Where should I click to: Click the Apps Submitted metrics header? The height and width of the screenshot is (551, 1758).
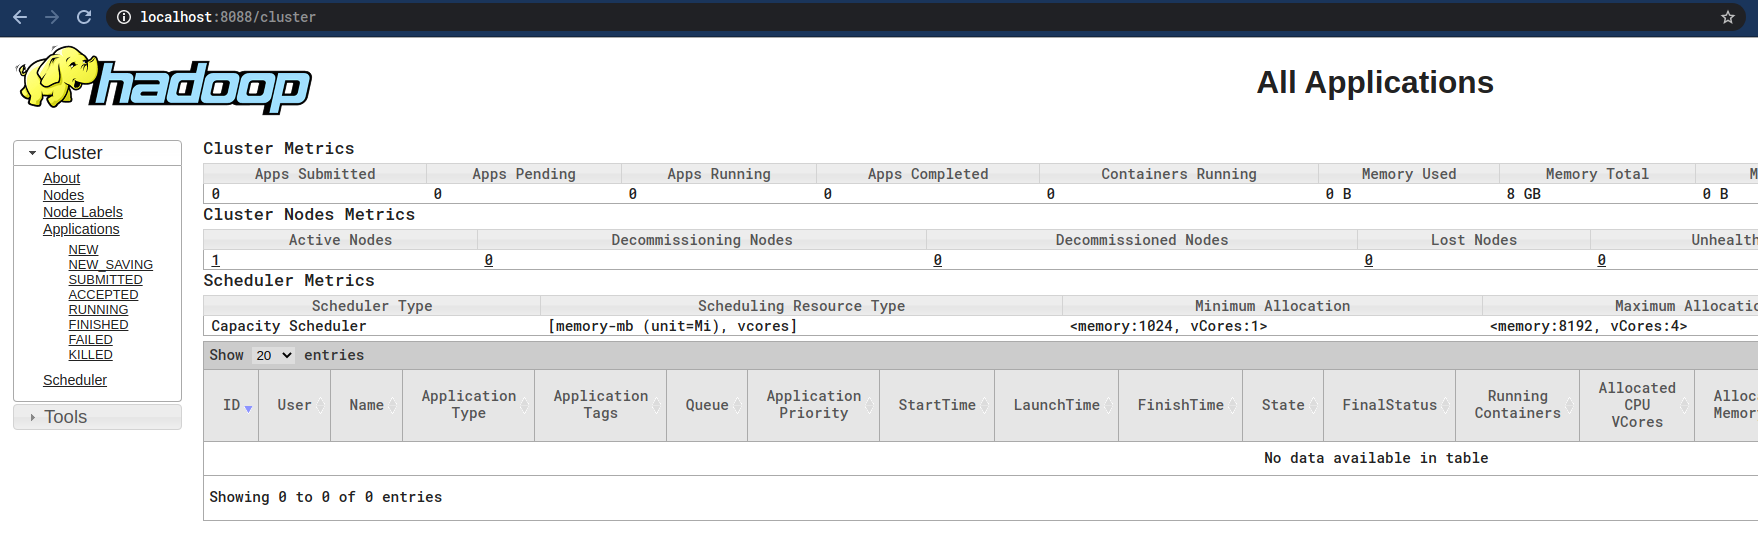315,174
